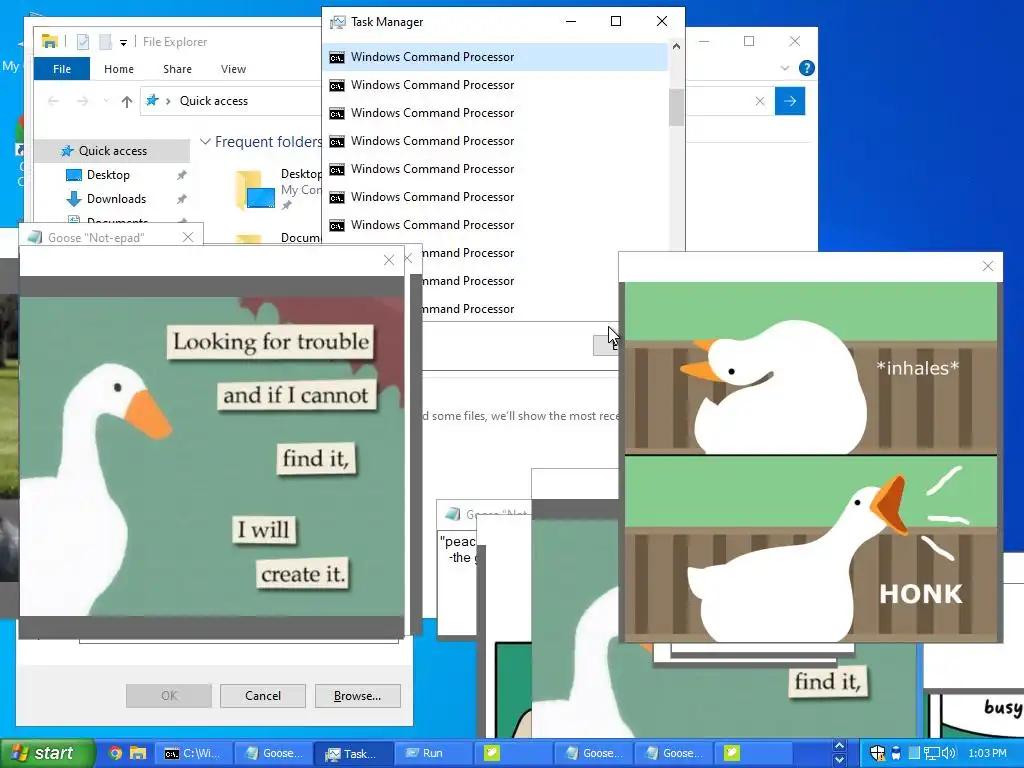Image resolution: width=1024 pixels, height=768 pixels.
Task: Click the star icon in address bar
Action: point(152,100)
